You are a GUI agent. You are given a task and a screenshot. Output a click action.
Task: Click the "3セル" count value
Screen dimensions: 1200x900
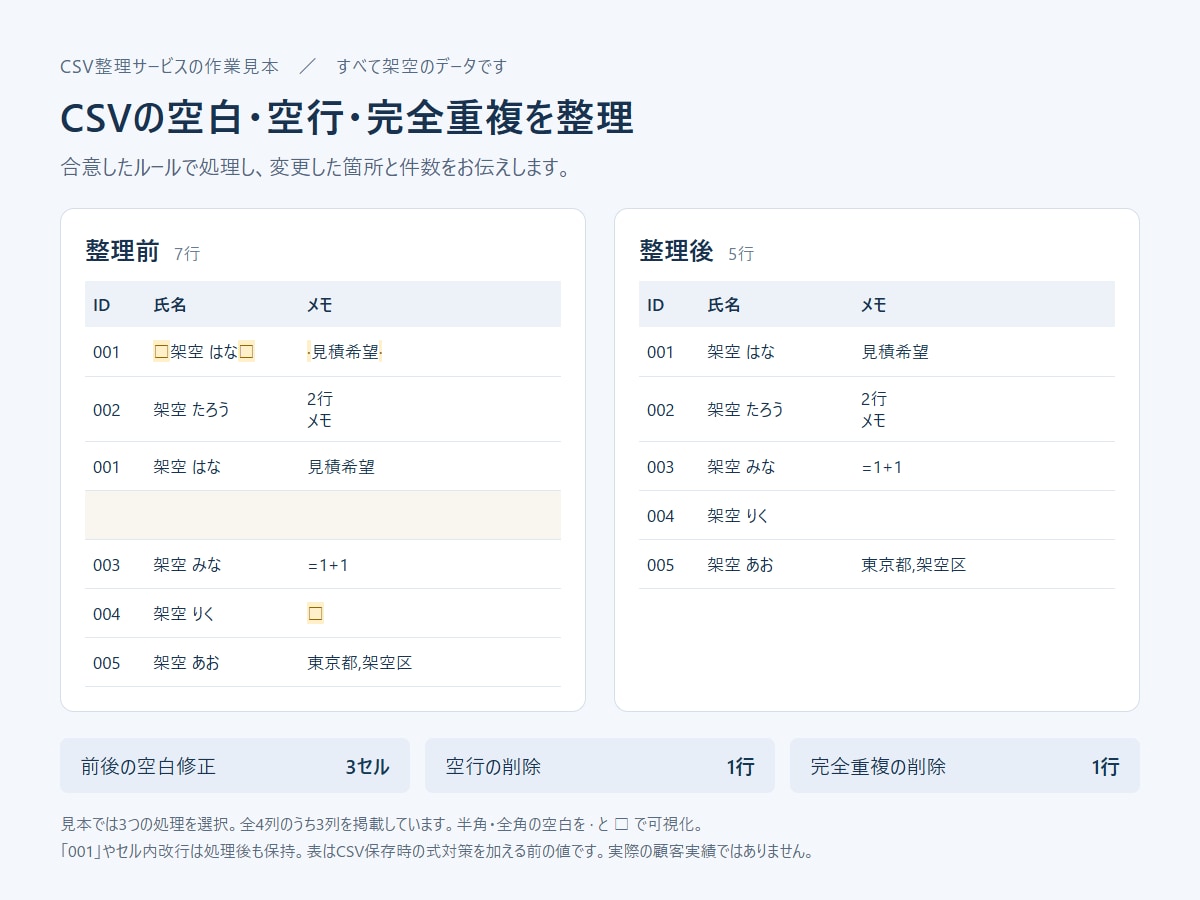tap(367, 767)
